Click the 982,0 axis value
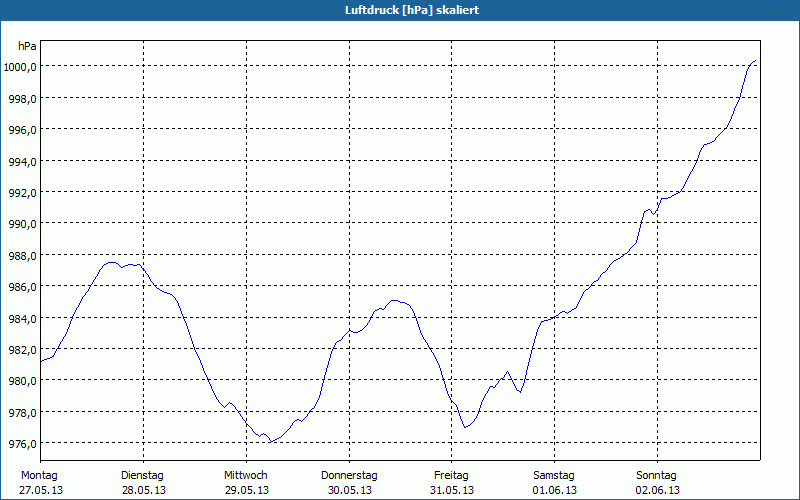The width and height of the screenshot is (800, 500). coord(22,350)
